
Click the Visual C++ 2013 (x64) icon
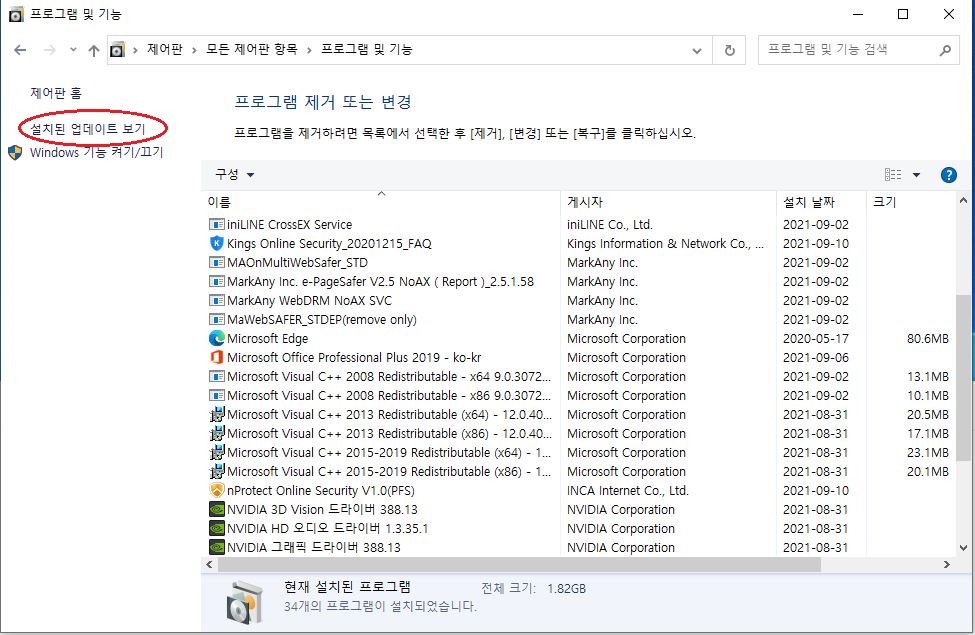click(216, 415)
